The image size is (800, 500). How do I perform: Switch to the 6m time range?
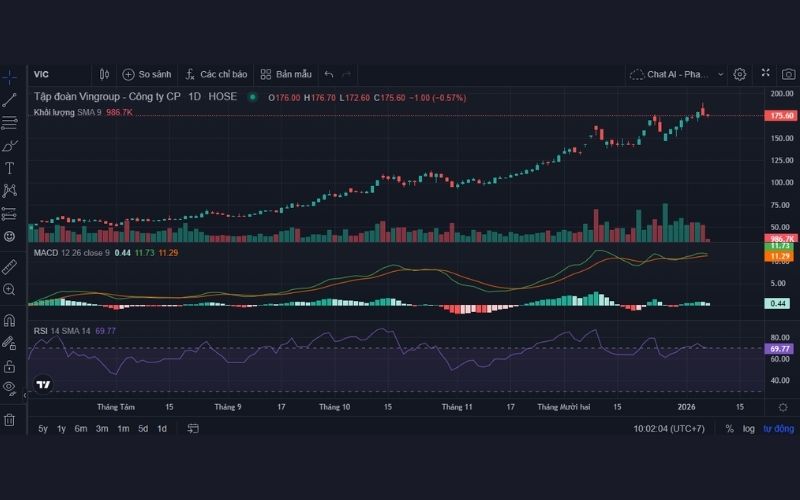pos(81,428)
